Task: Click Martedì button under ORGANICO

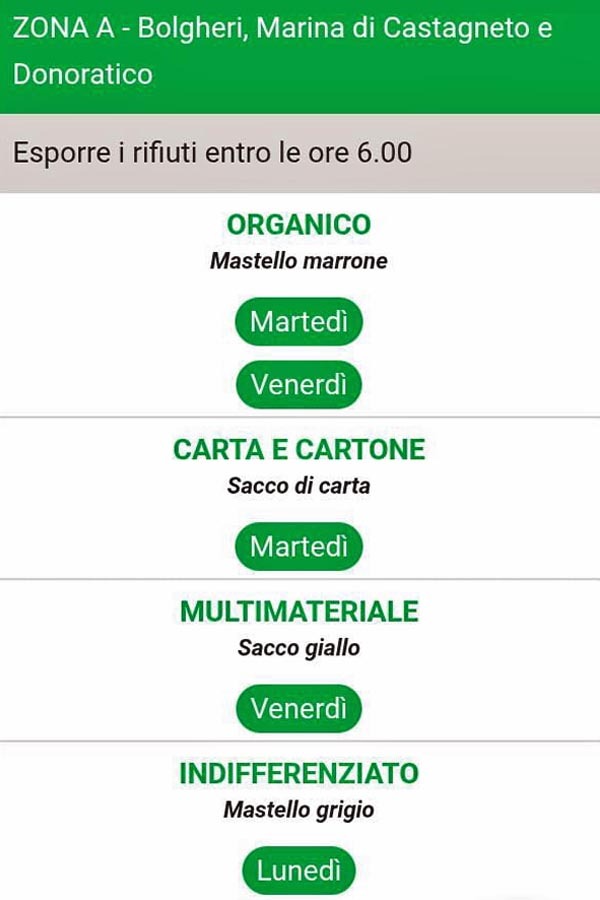Action: [299, 322]
